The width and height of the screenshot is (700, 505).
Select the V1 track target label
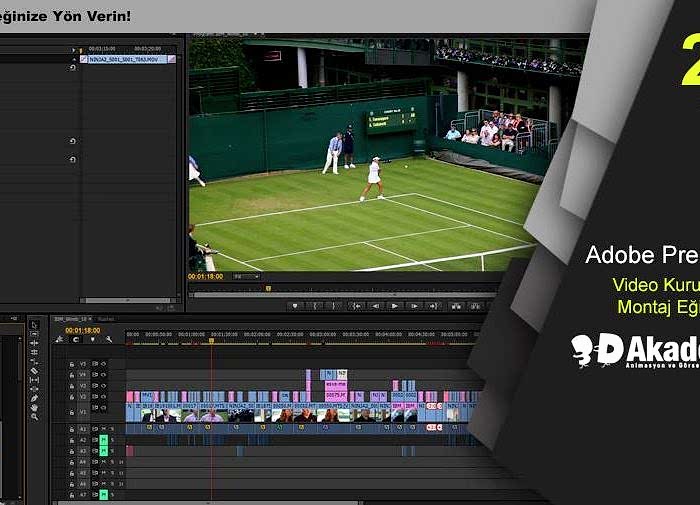pos(83,413)
